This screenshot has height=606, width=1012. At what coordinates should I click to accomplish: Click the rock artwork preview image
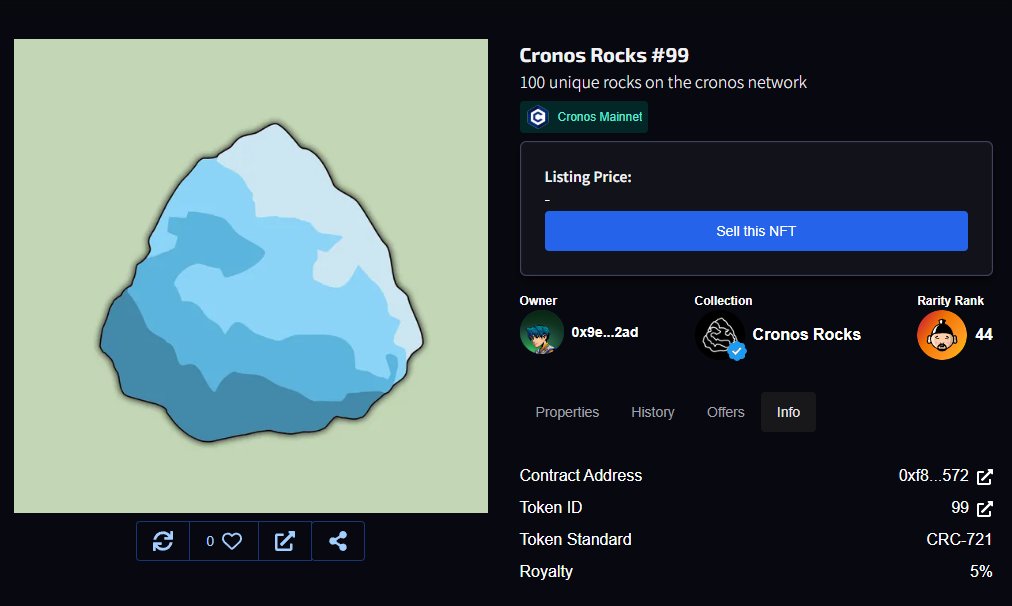click(250, 276)
